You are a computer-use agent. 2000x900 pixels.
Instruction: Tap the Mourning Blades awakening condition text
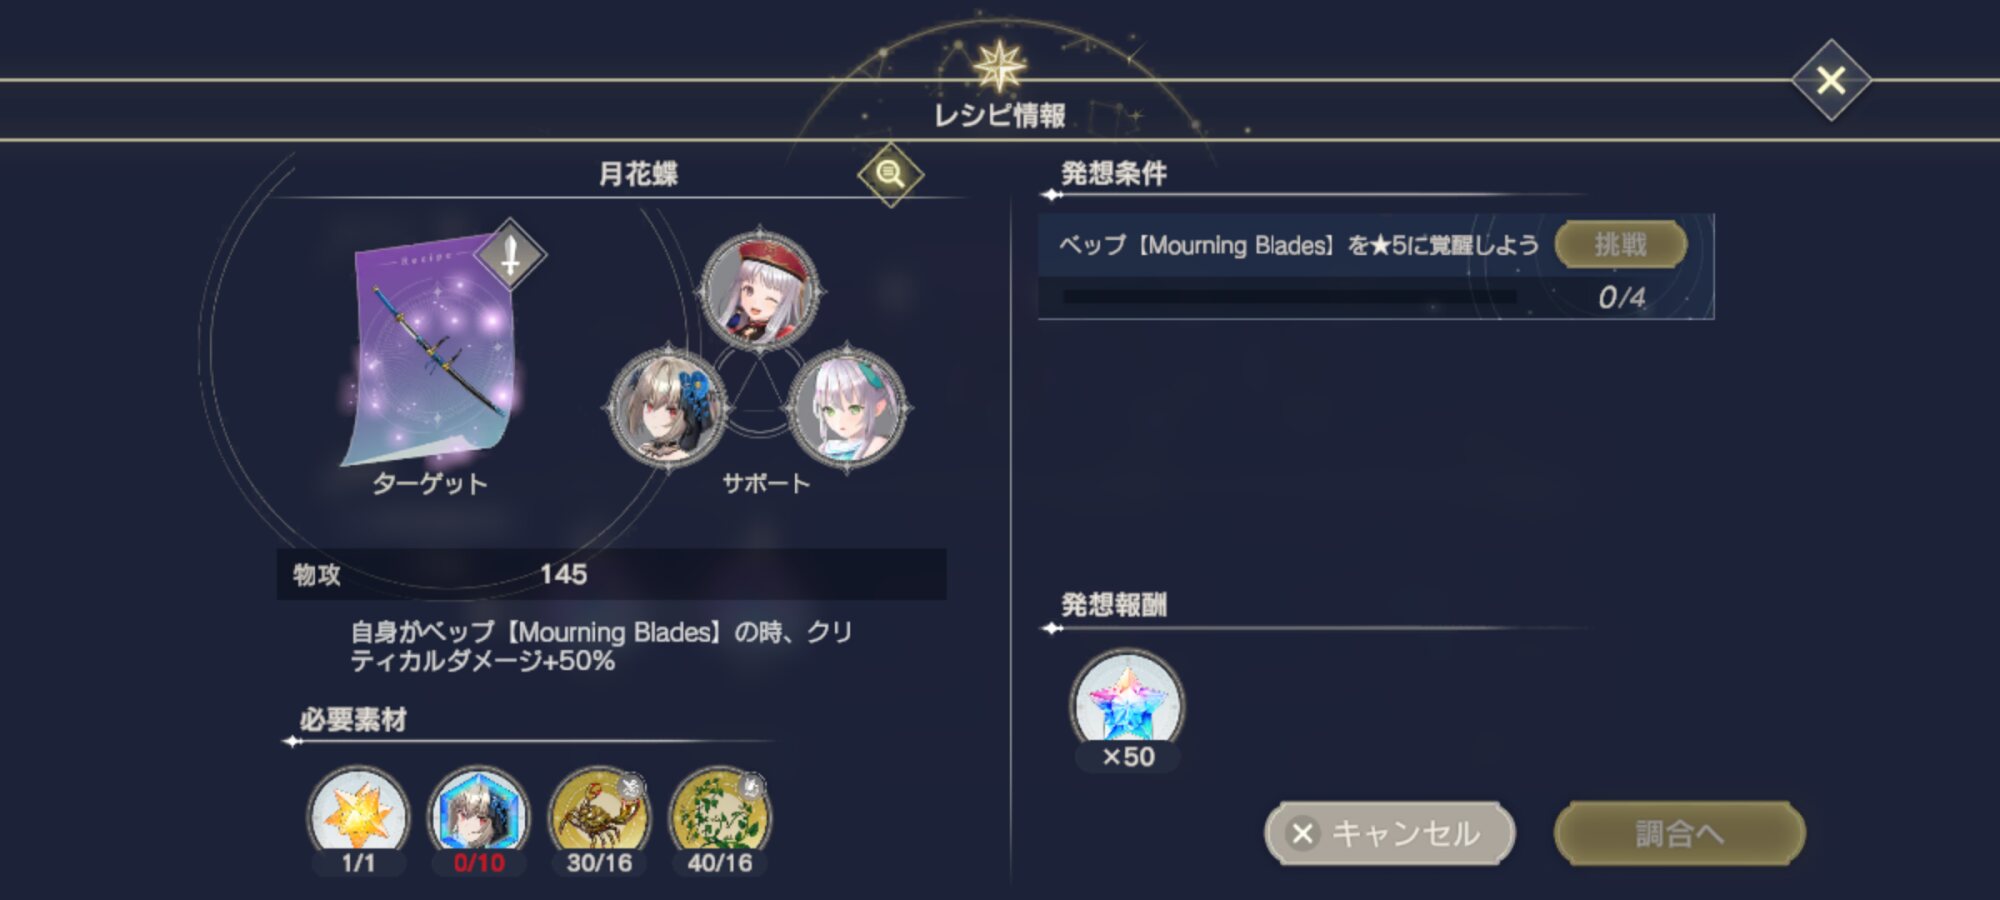pyautogui.click(x=1299, y=245)
